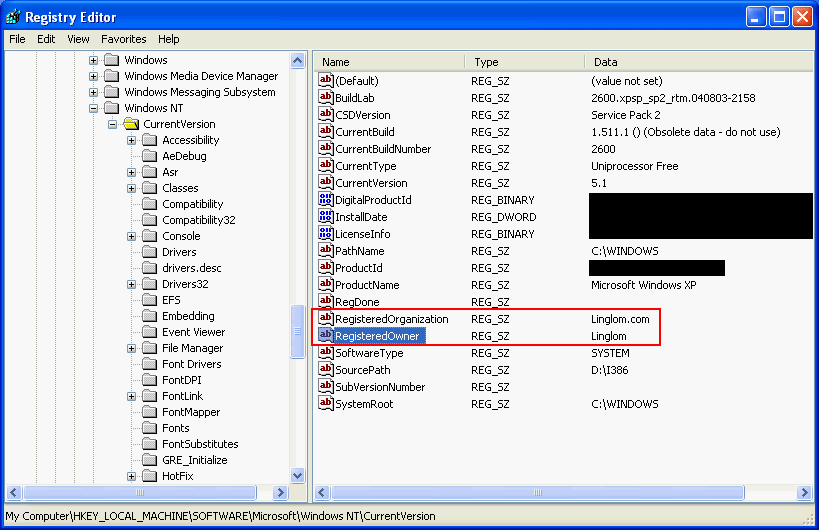Image resolution: width=819 pixels, height=530 pixels.
Task: Collapse the Windows NT key
Action: (x=93, y=108)
